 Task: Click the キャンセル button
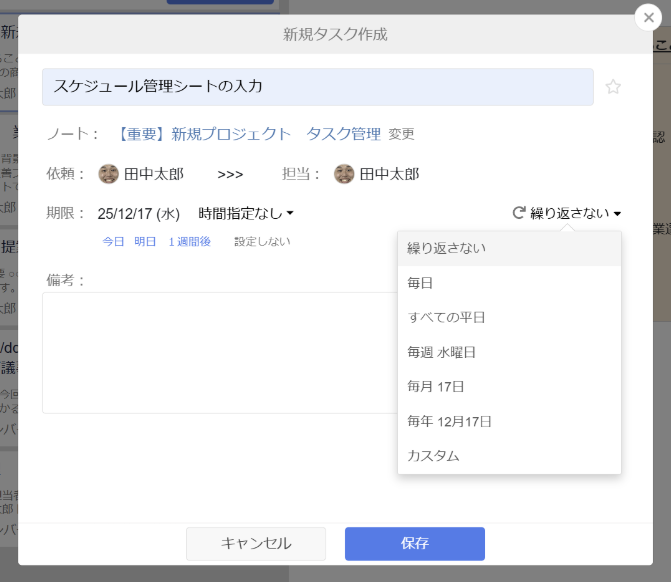256,543
